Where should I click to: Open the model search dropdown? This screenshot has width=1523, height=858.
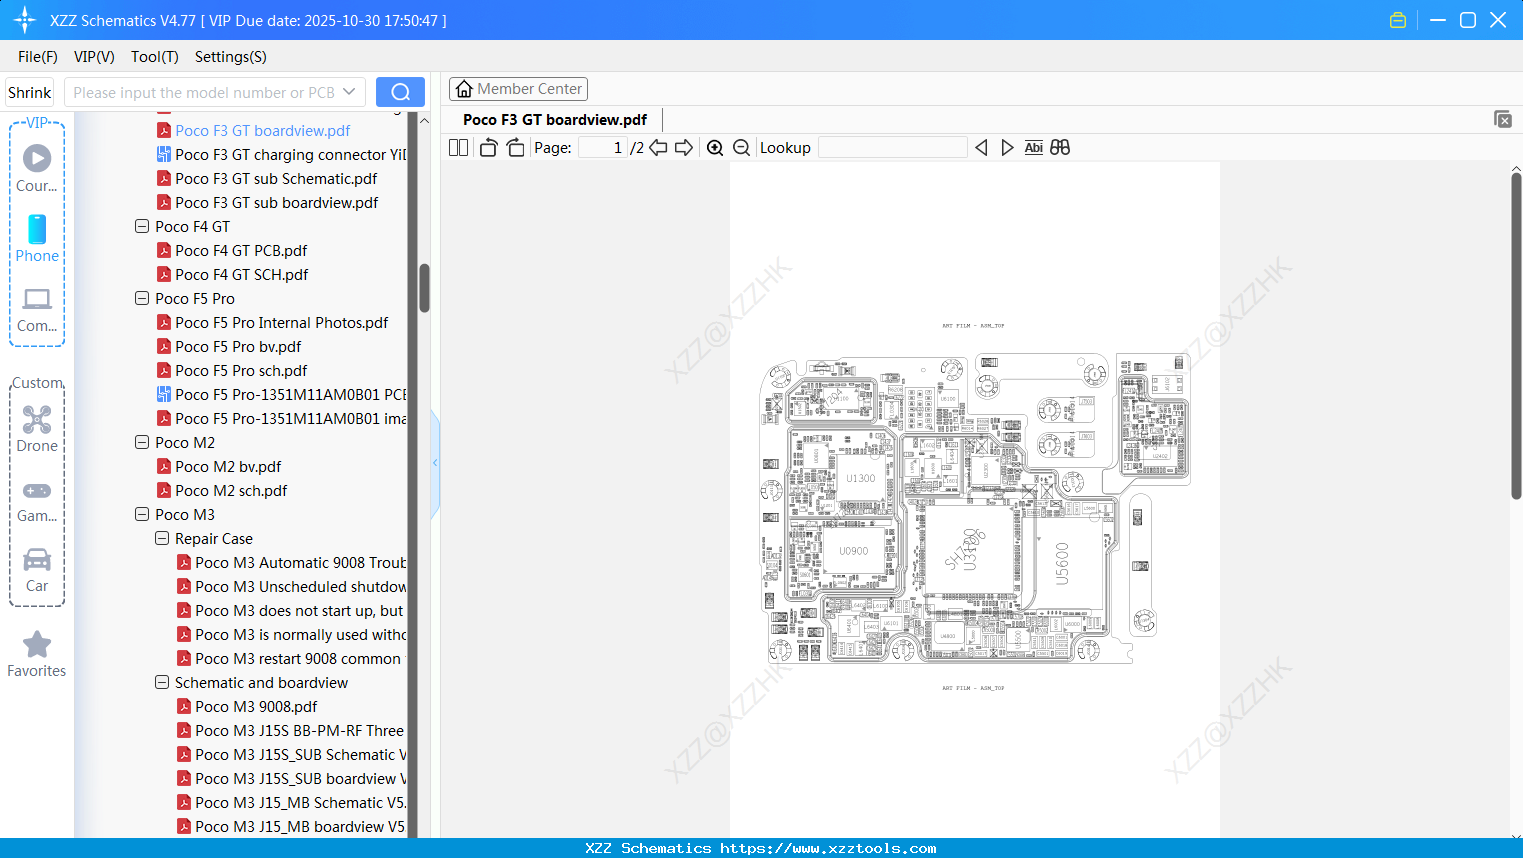(x=351, y=91)
